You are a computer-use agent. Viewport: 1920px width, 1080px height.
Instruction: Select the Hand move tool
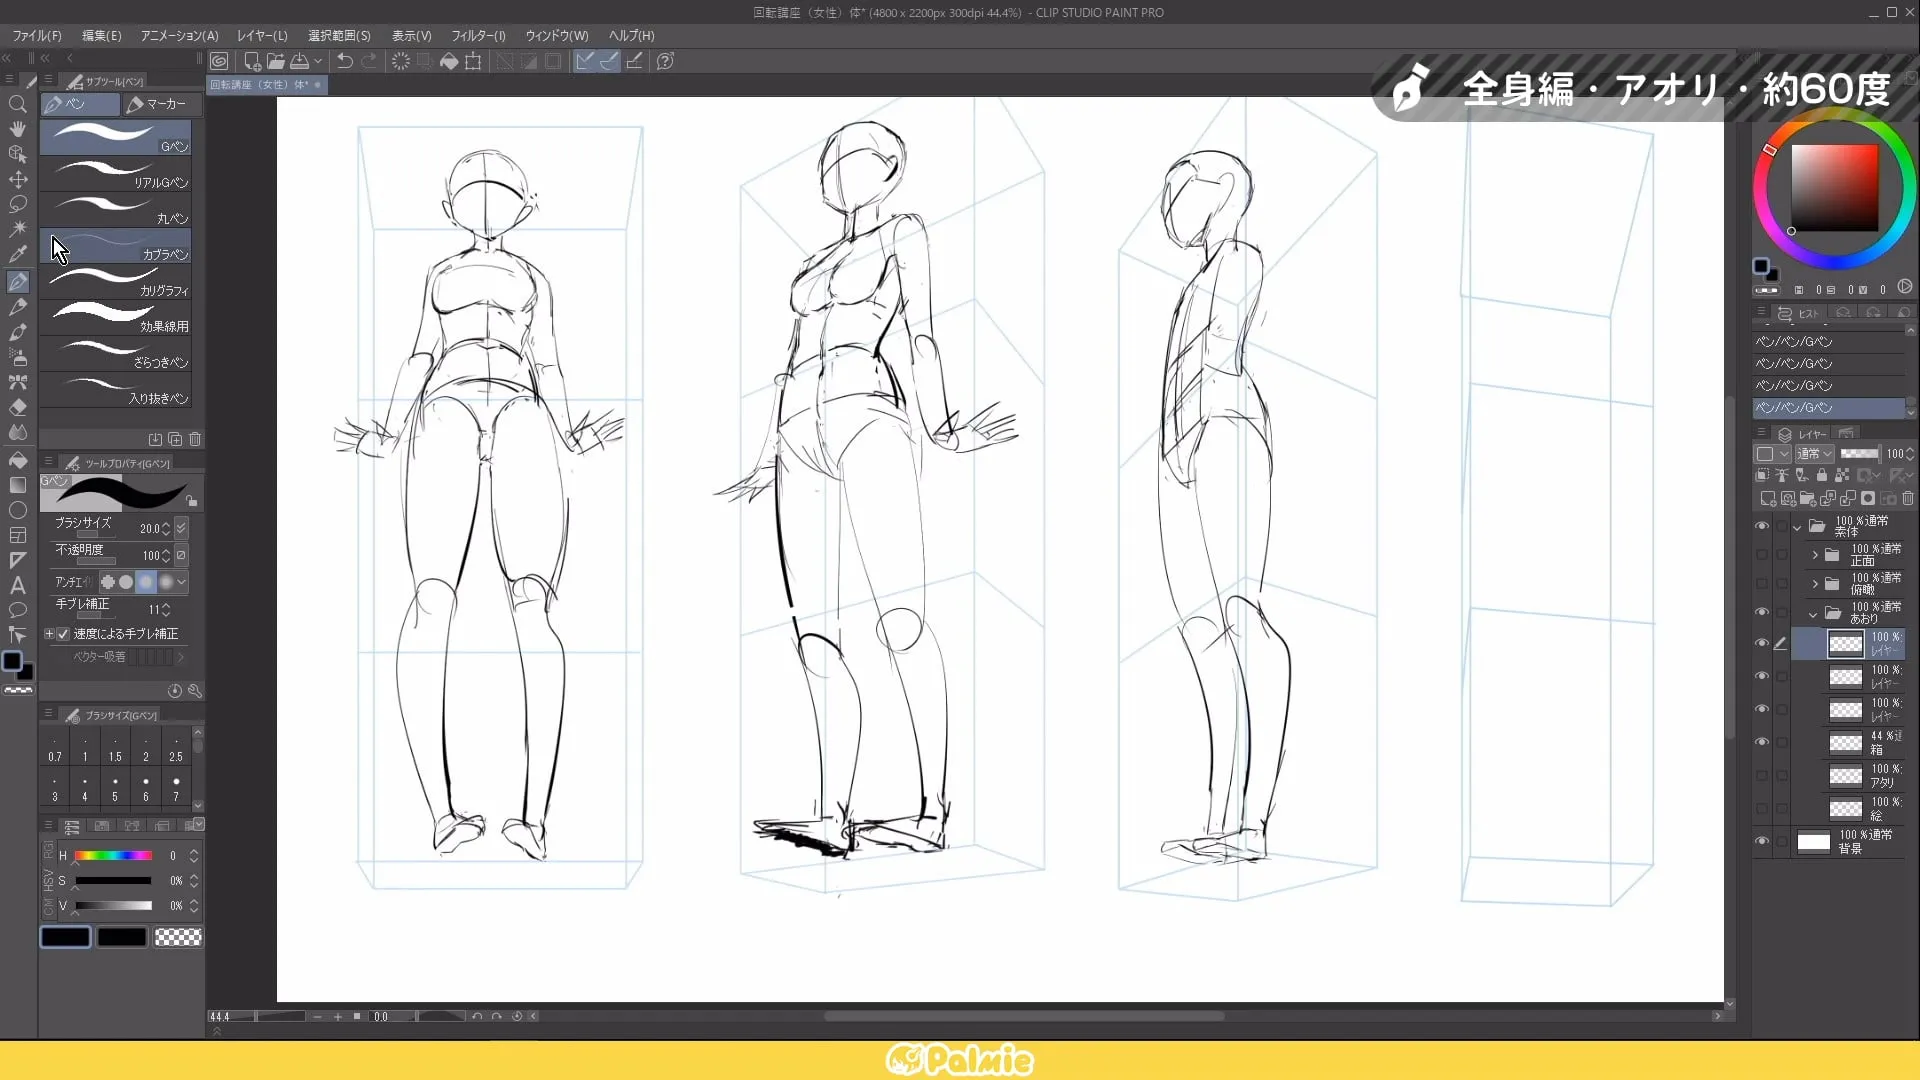point(17,129)
